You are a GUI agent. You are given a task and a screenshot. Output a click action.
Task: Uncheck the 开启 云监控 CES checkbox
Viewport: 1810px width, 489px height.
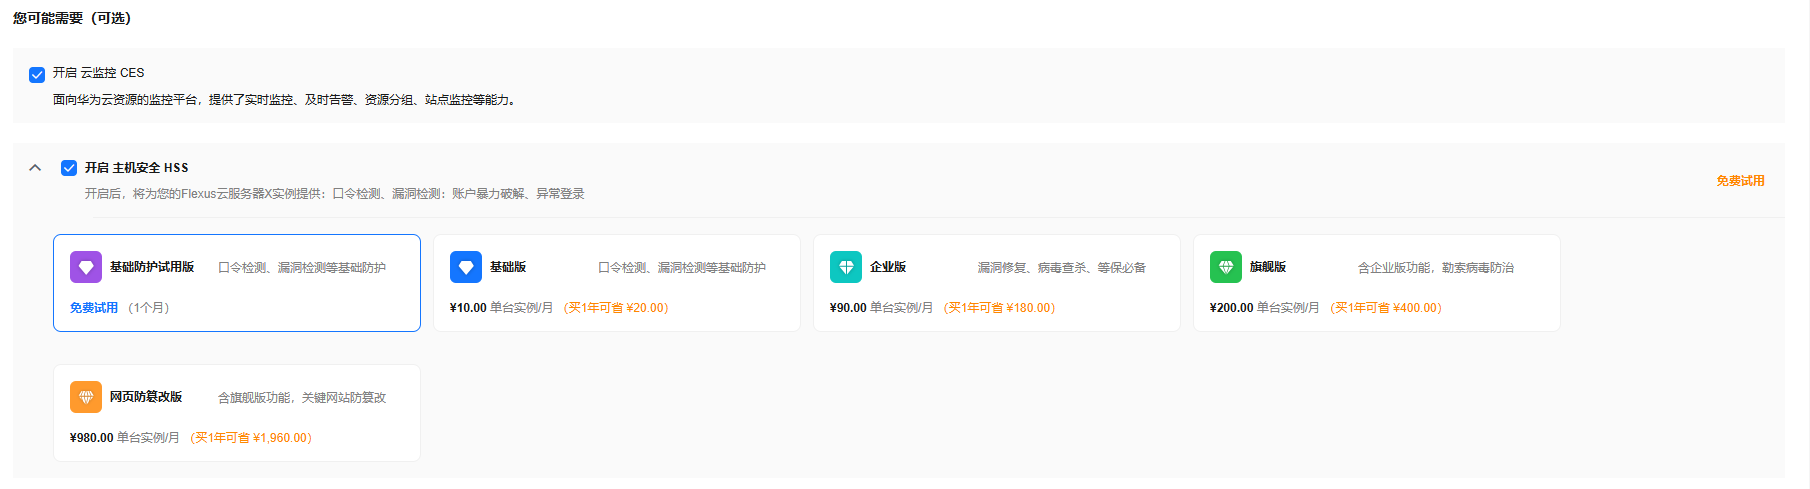pos(37,74)
